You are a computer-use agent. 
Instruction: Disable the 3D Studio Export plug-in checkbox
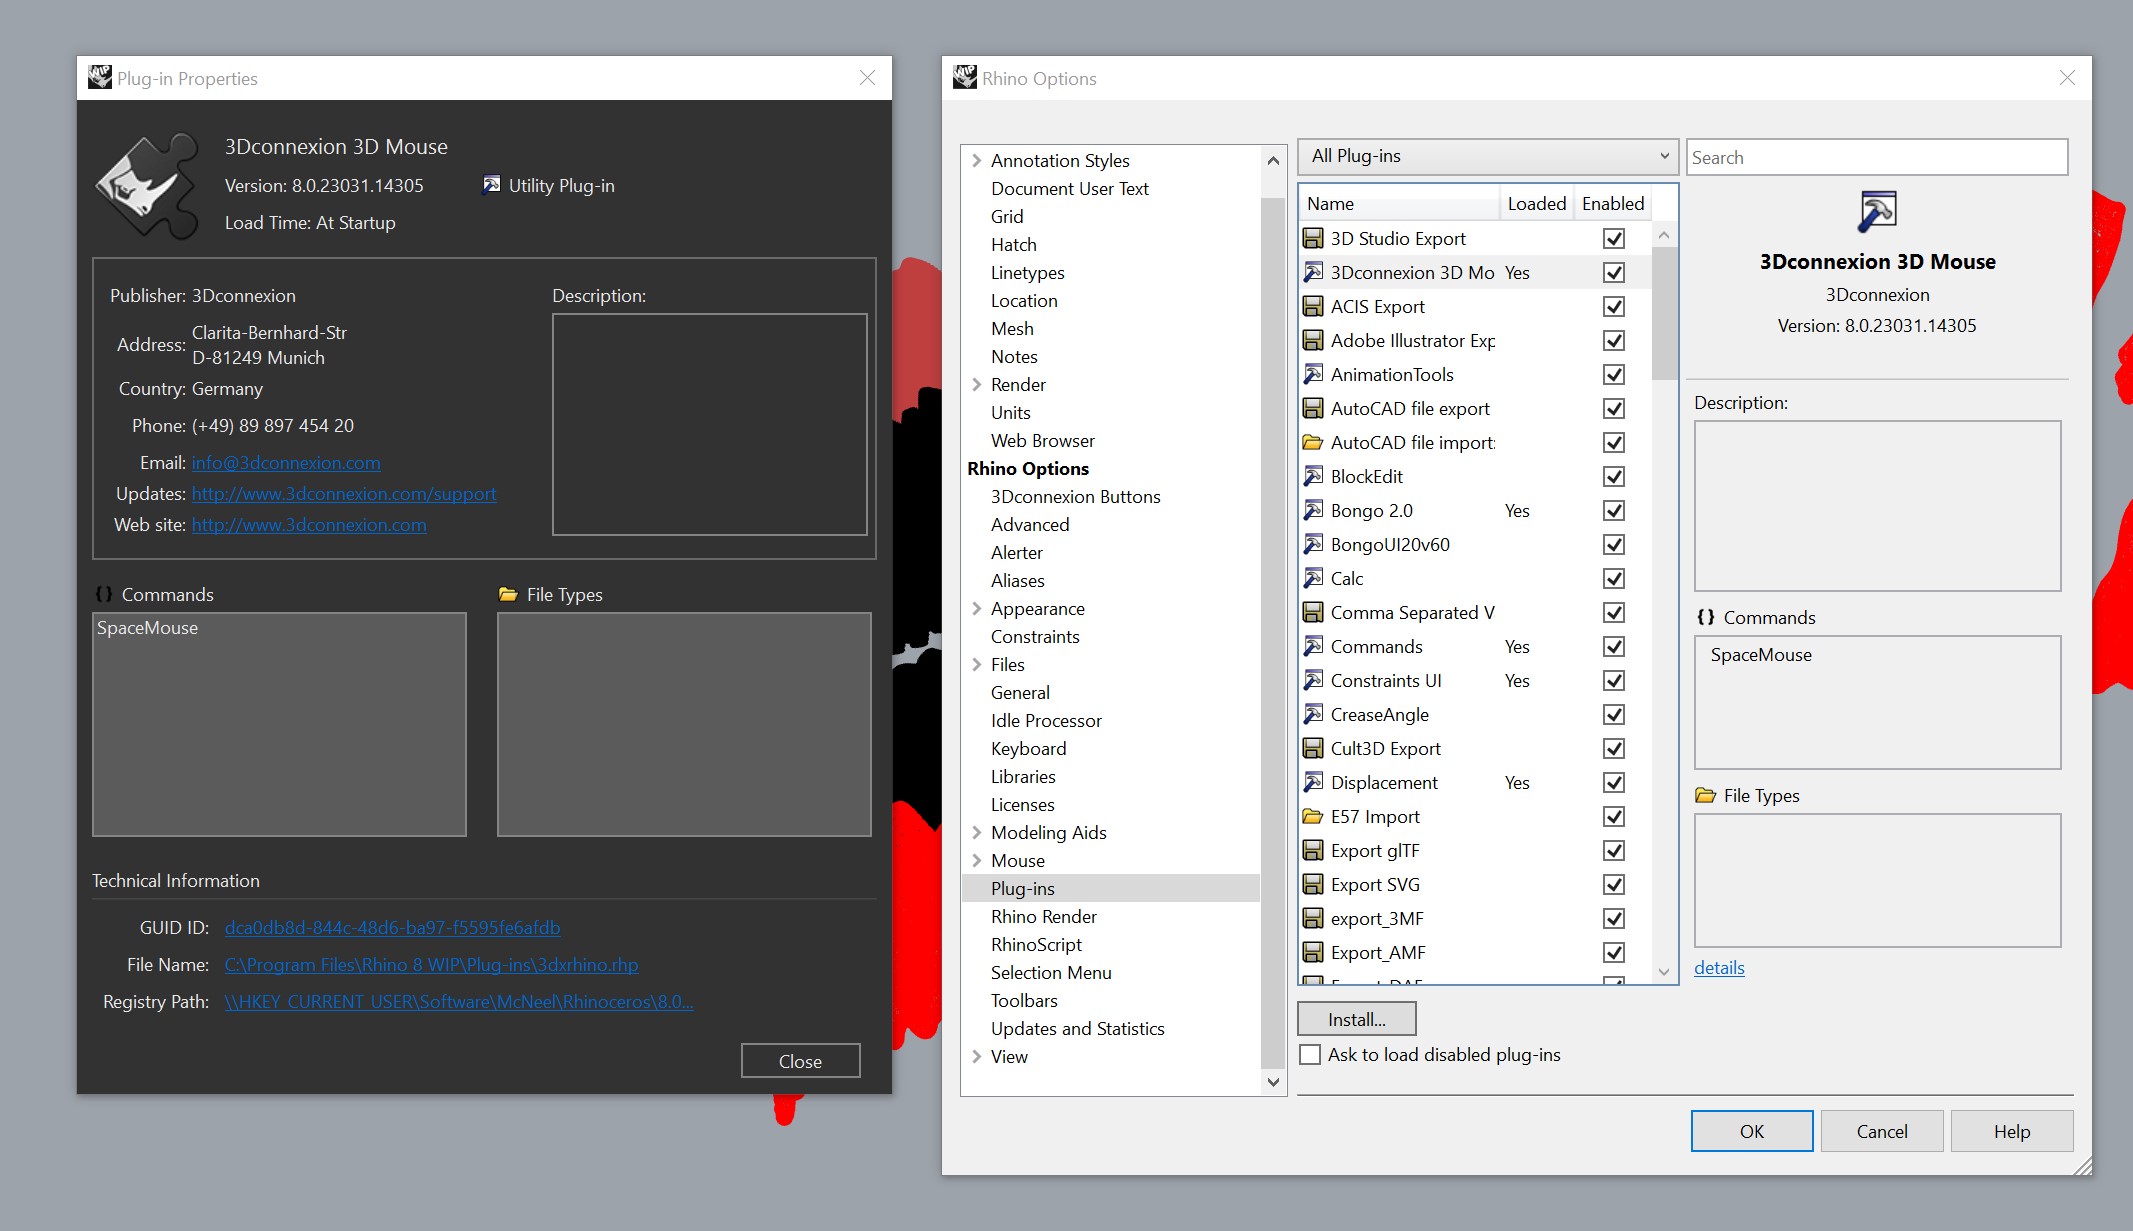pos(1614,238)
